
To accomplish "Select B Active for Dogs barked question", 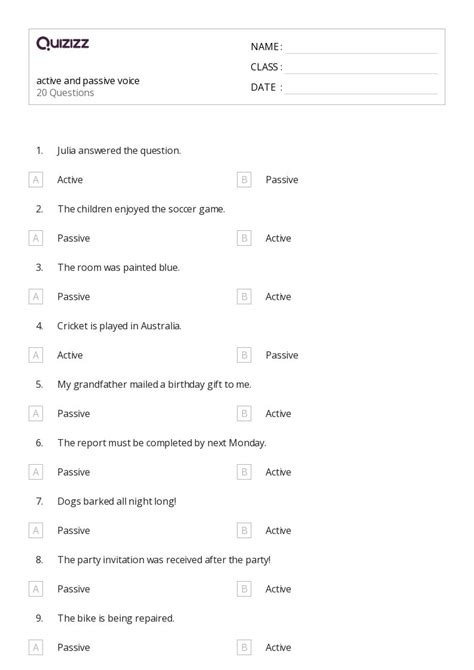I will (x=244, y=531).
